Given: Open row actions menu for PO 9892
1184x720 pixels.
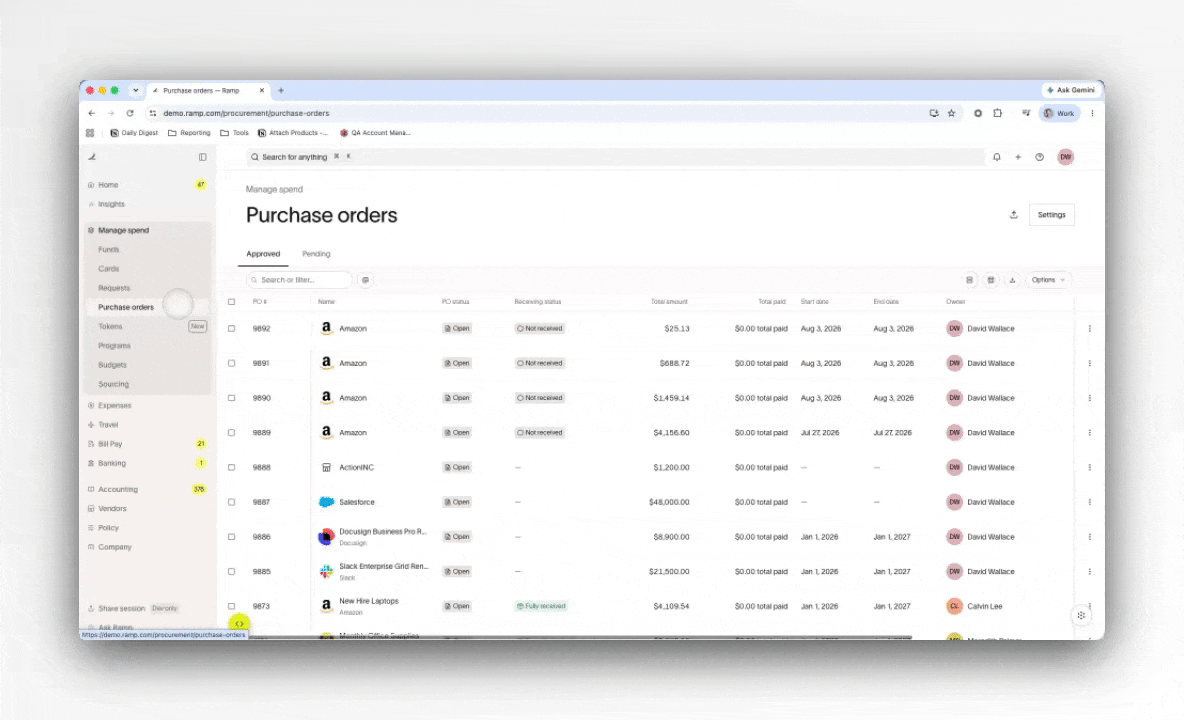Looking at the screenshot, I should (x=1090, y=328).
